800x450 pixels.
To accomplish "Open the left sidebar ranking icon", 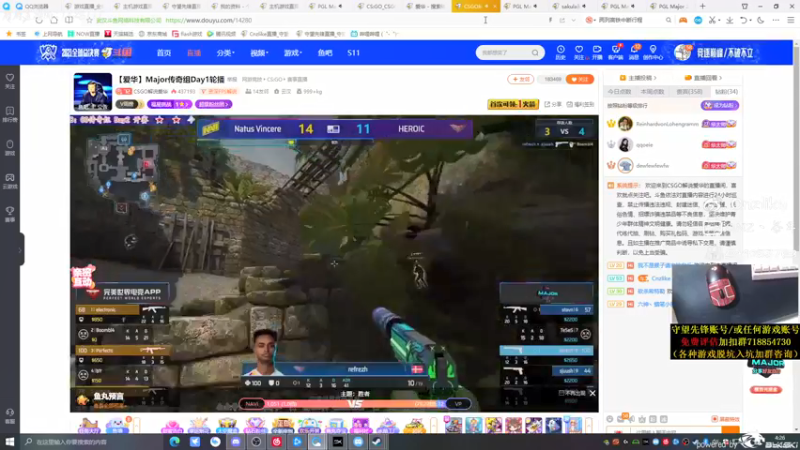I will coord(10,114).
